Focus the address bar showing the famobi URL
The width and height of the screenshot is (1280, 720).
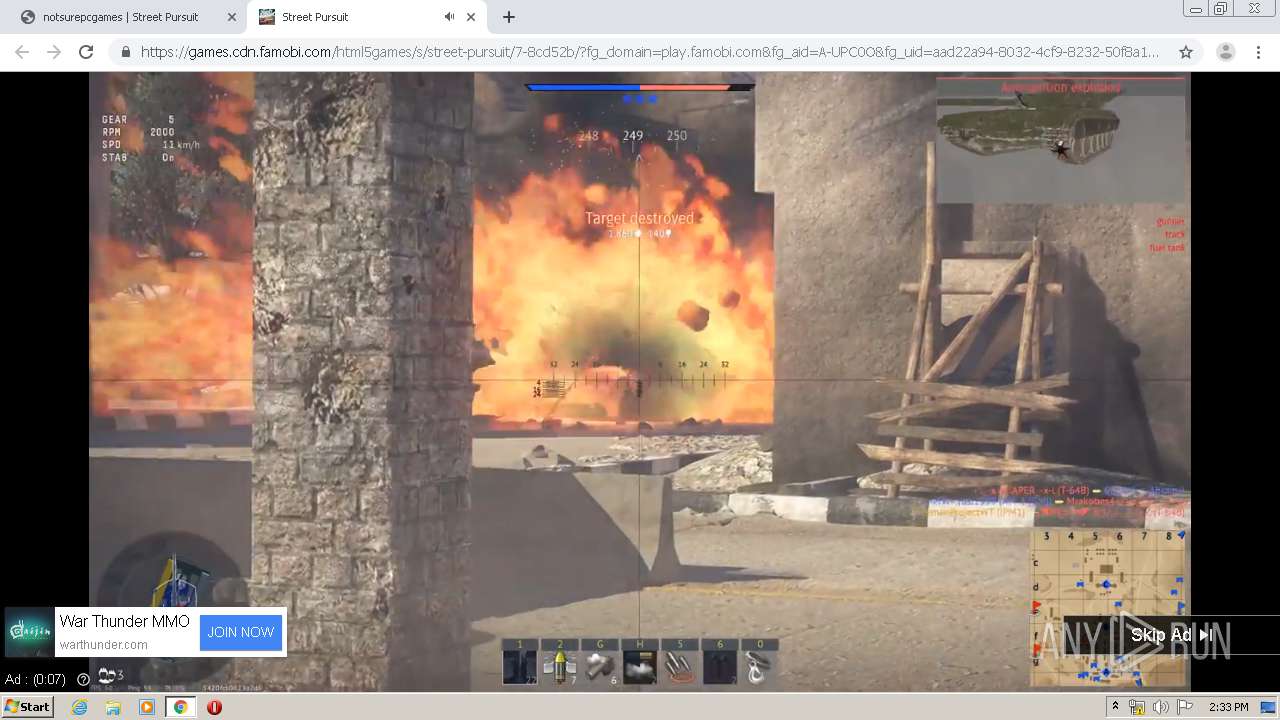click(650, 52)
